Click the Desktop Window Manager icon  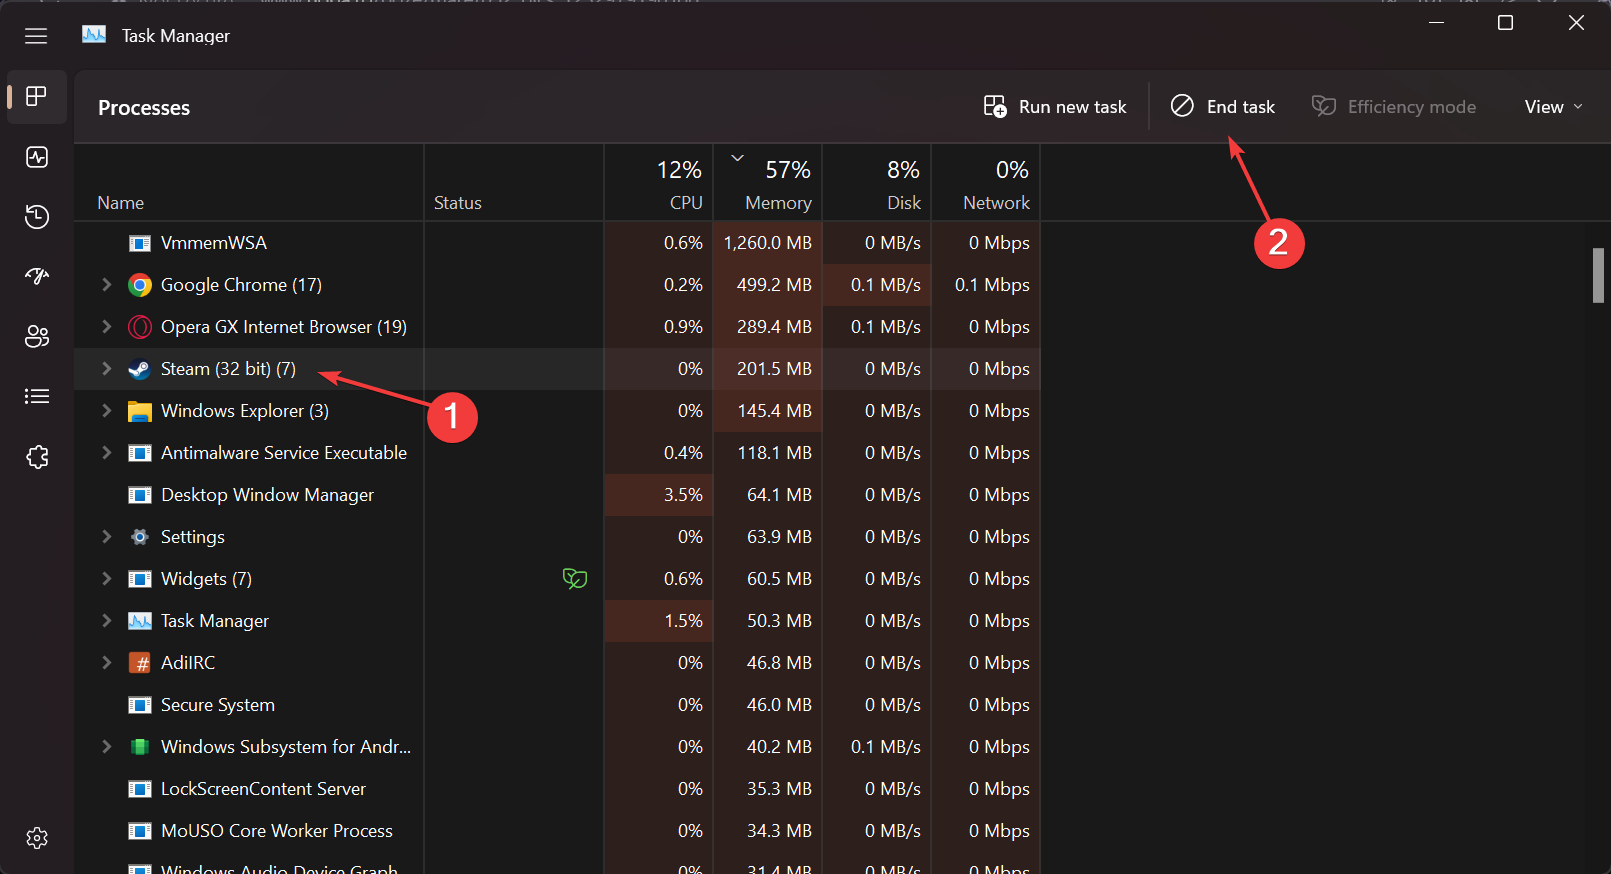[x=140, y=495]
